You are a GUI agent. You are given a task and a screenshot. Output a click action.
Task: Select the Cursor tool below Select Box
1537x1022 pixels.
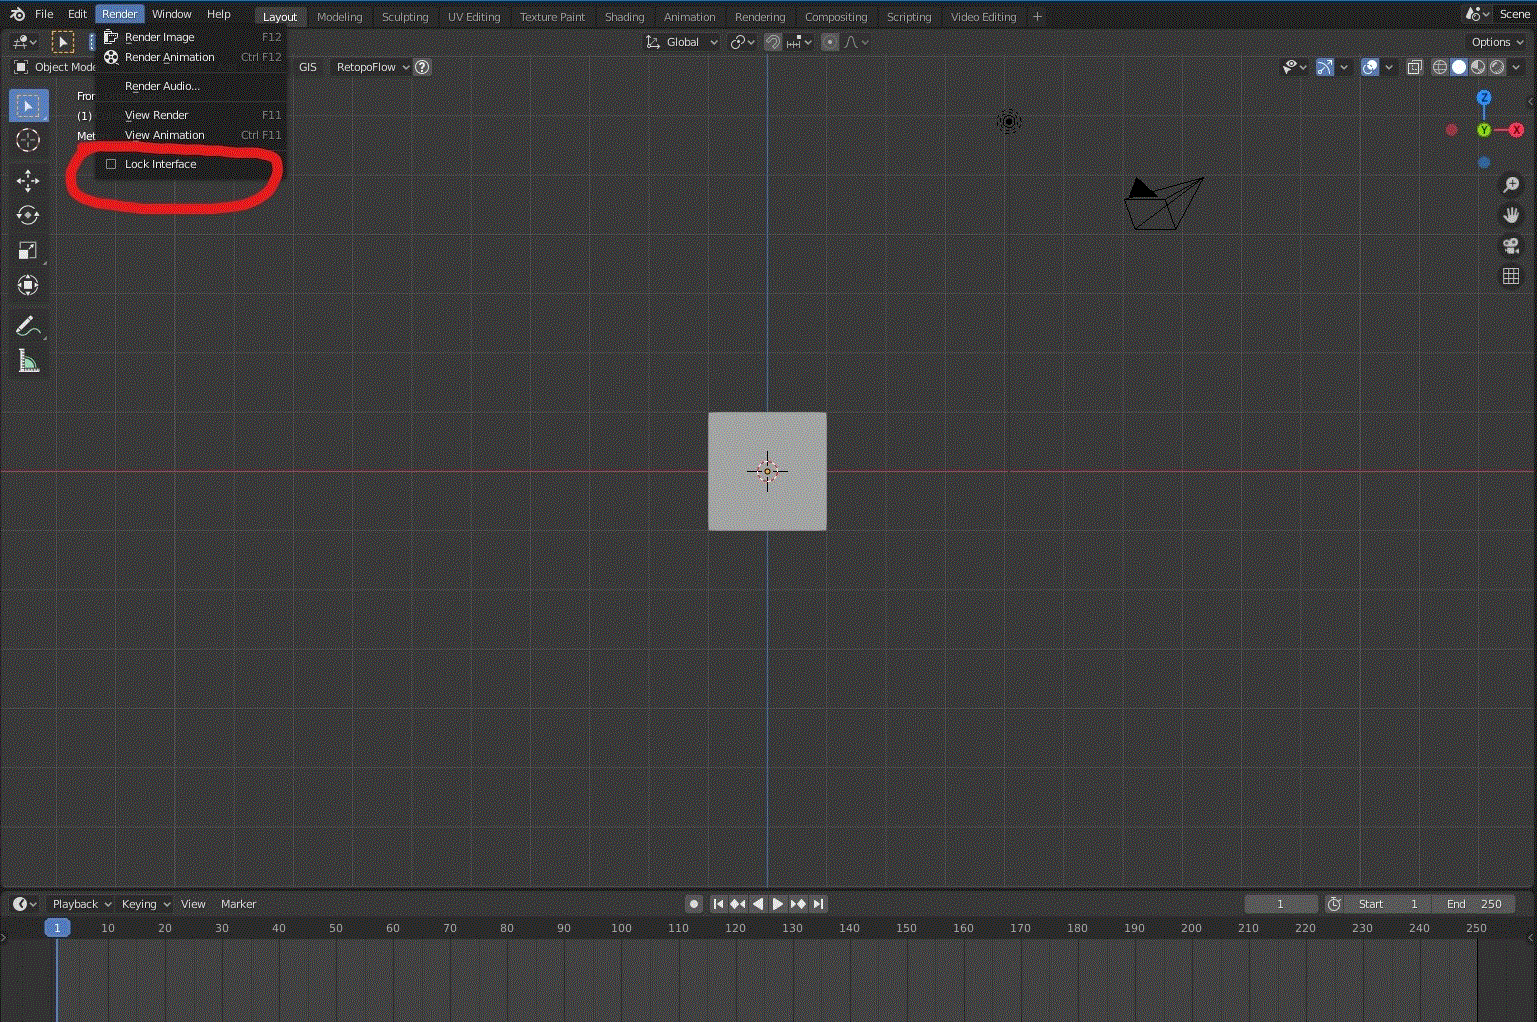pos(28,140)
